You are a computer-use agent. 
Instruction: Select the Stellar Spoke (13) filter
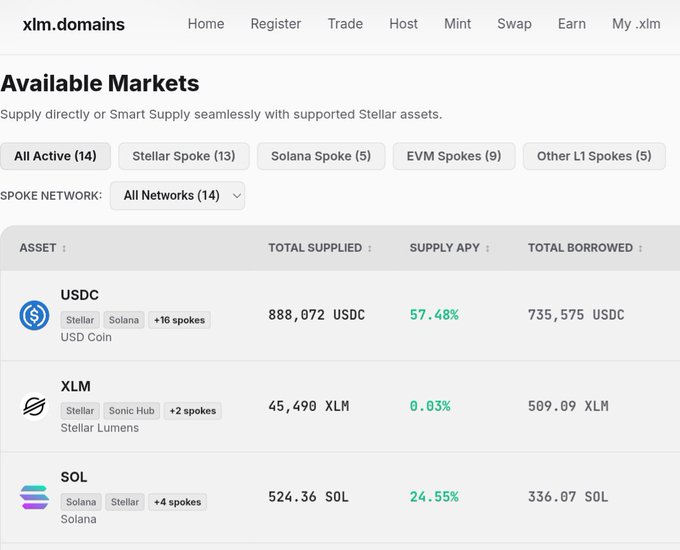184,156
